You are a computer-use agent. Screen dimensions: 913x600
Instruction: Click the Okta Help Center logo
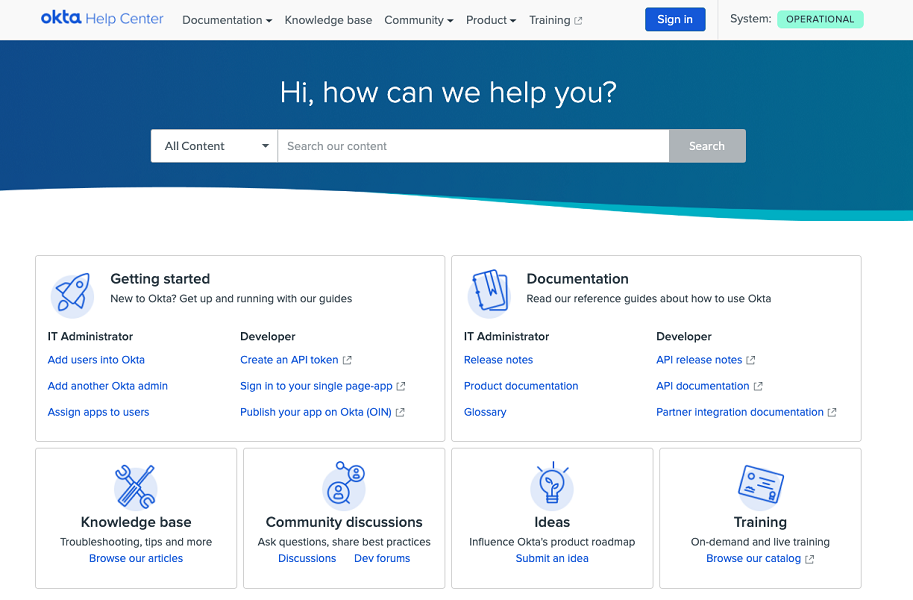pyautogui.click(x=102, y=19)
